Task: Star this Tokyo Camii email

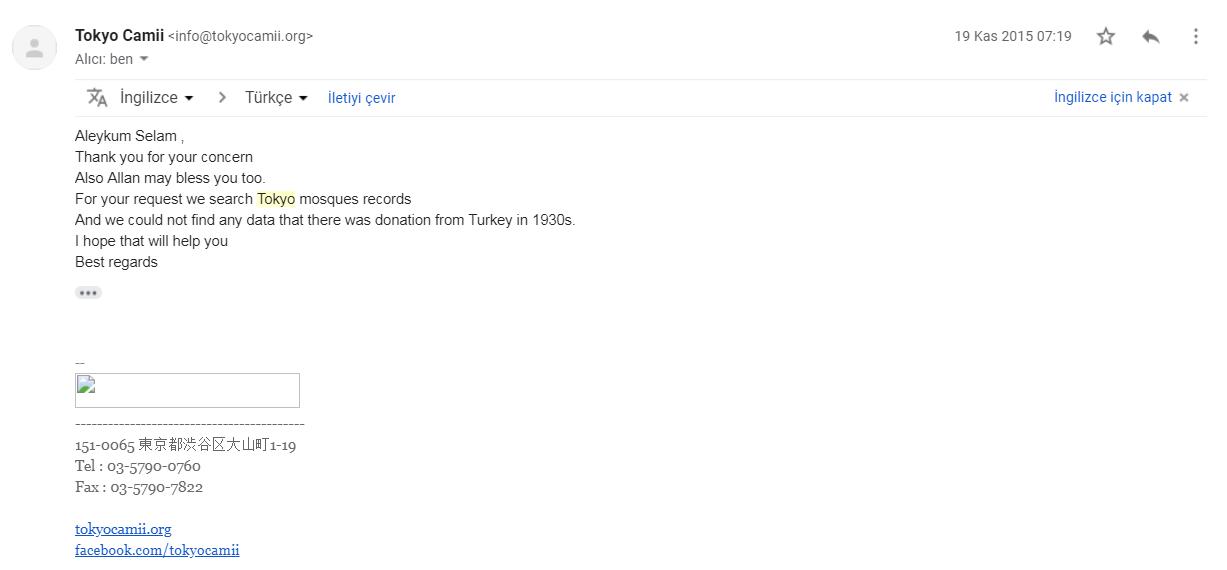Action: (1105, 36)
